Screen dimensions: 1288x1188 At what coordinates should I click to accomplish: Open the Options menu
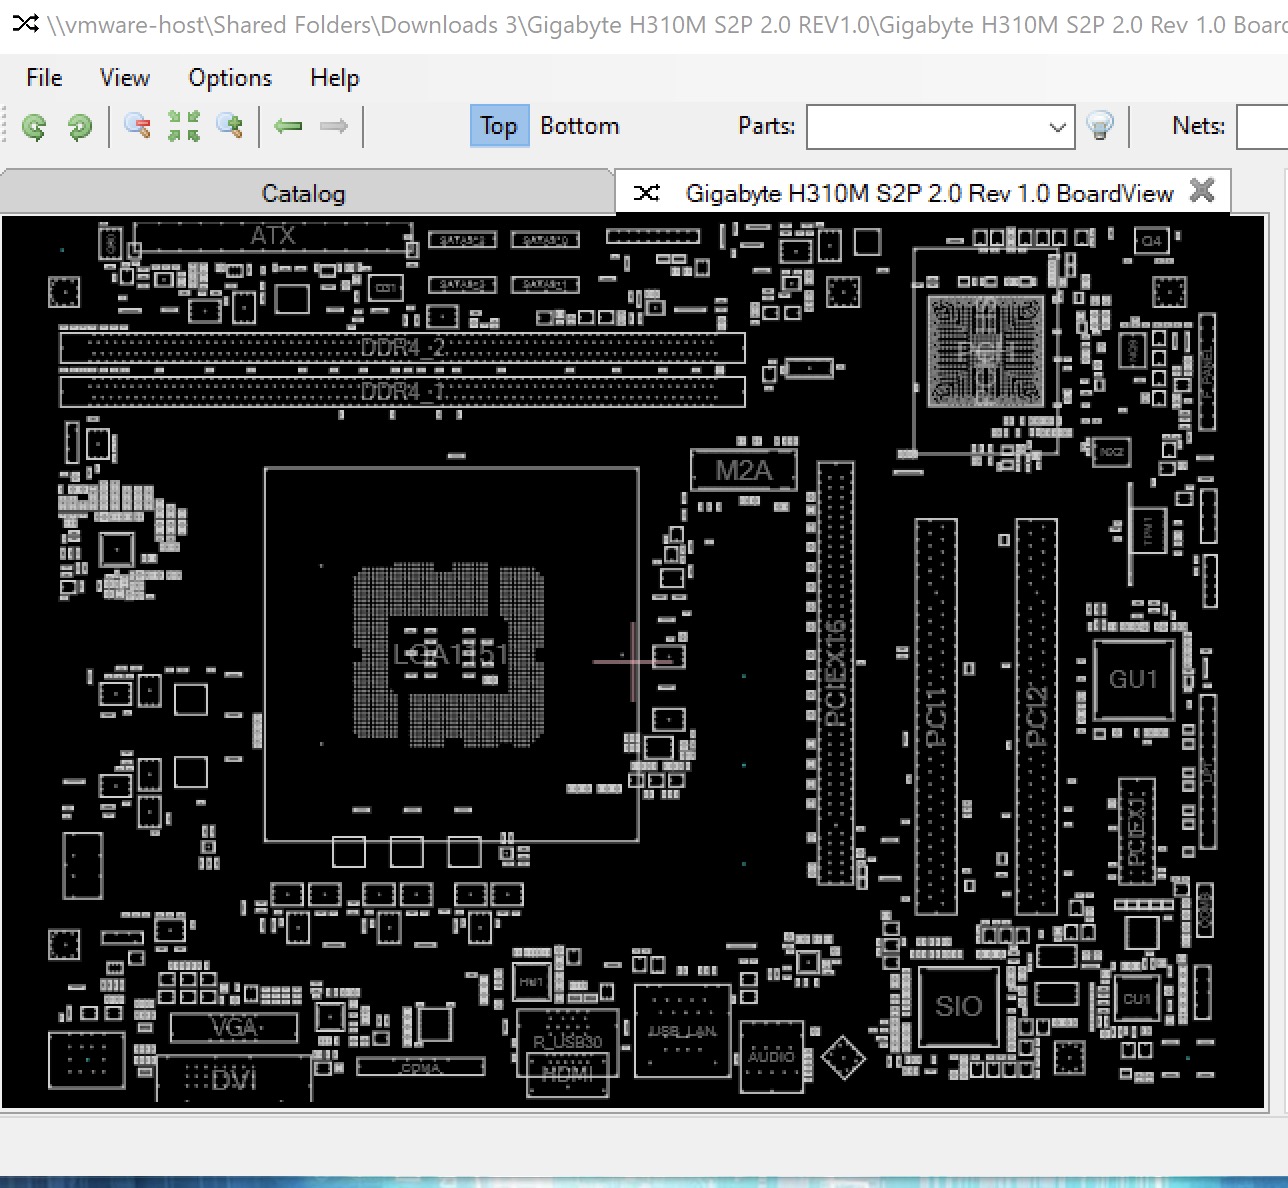click(x=229, y=77)
